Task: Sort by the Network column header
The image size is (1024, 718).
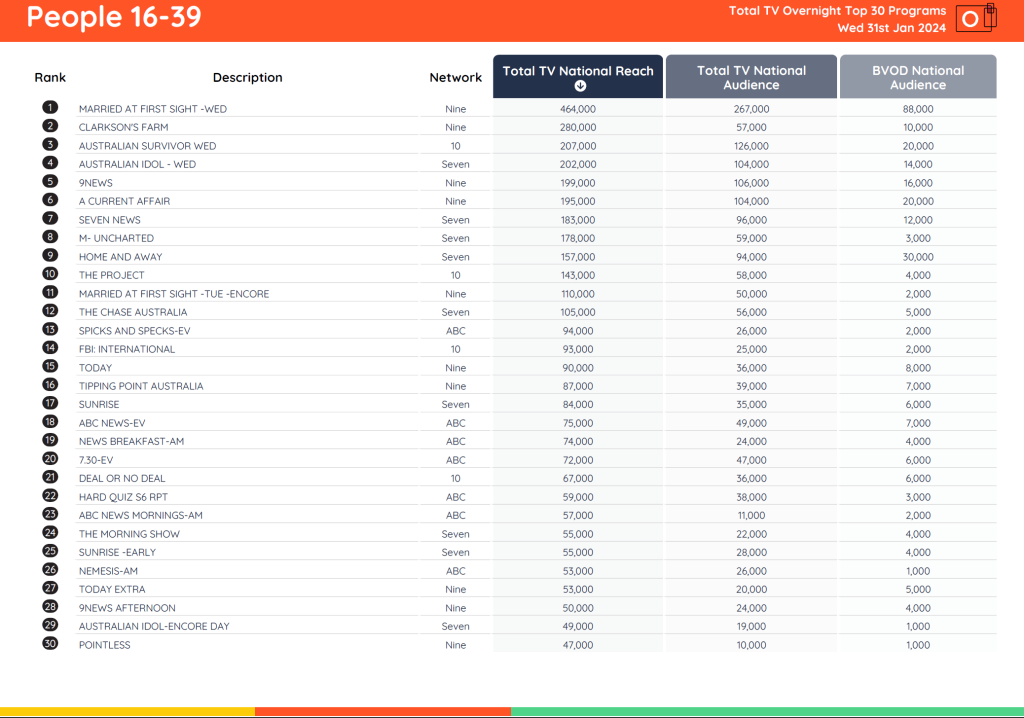Action: click(x=455, y=77)
